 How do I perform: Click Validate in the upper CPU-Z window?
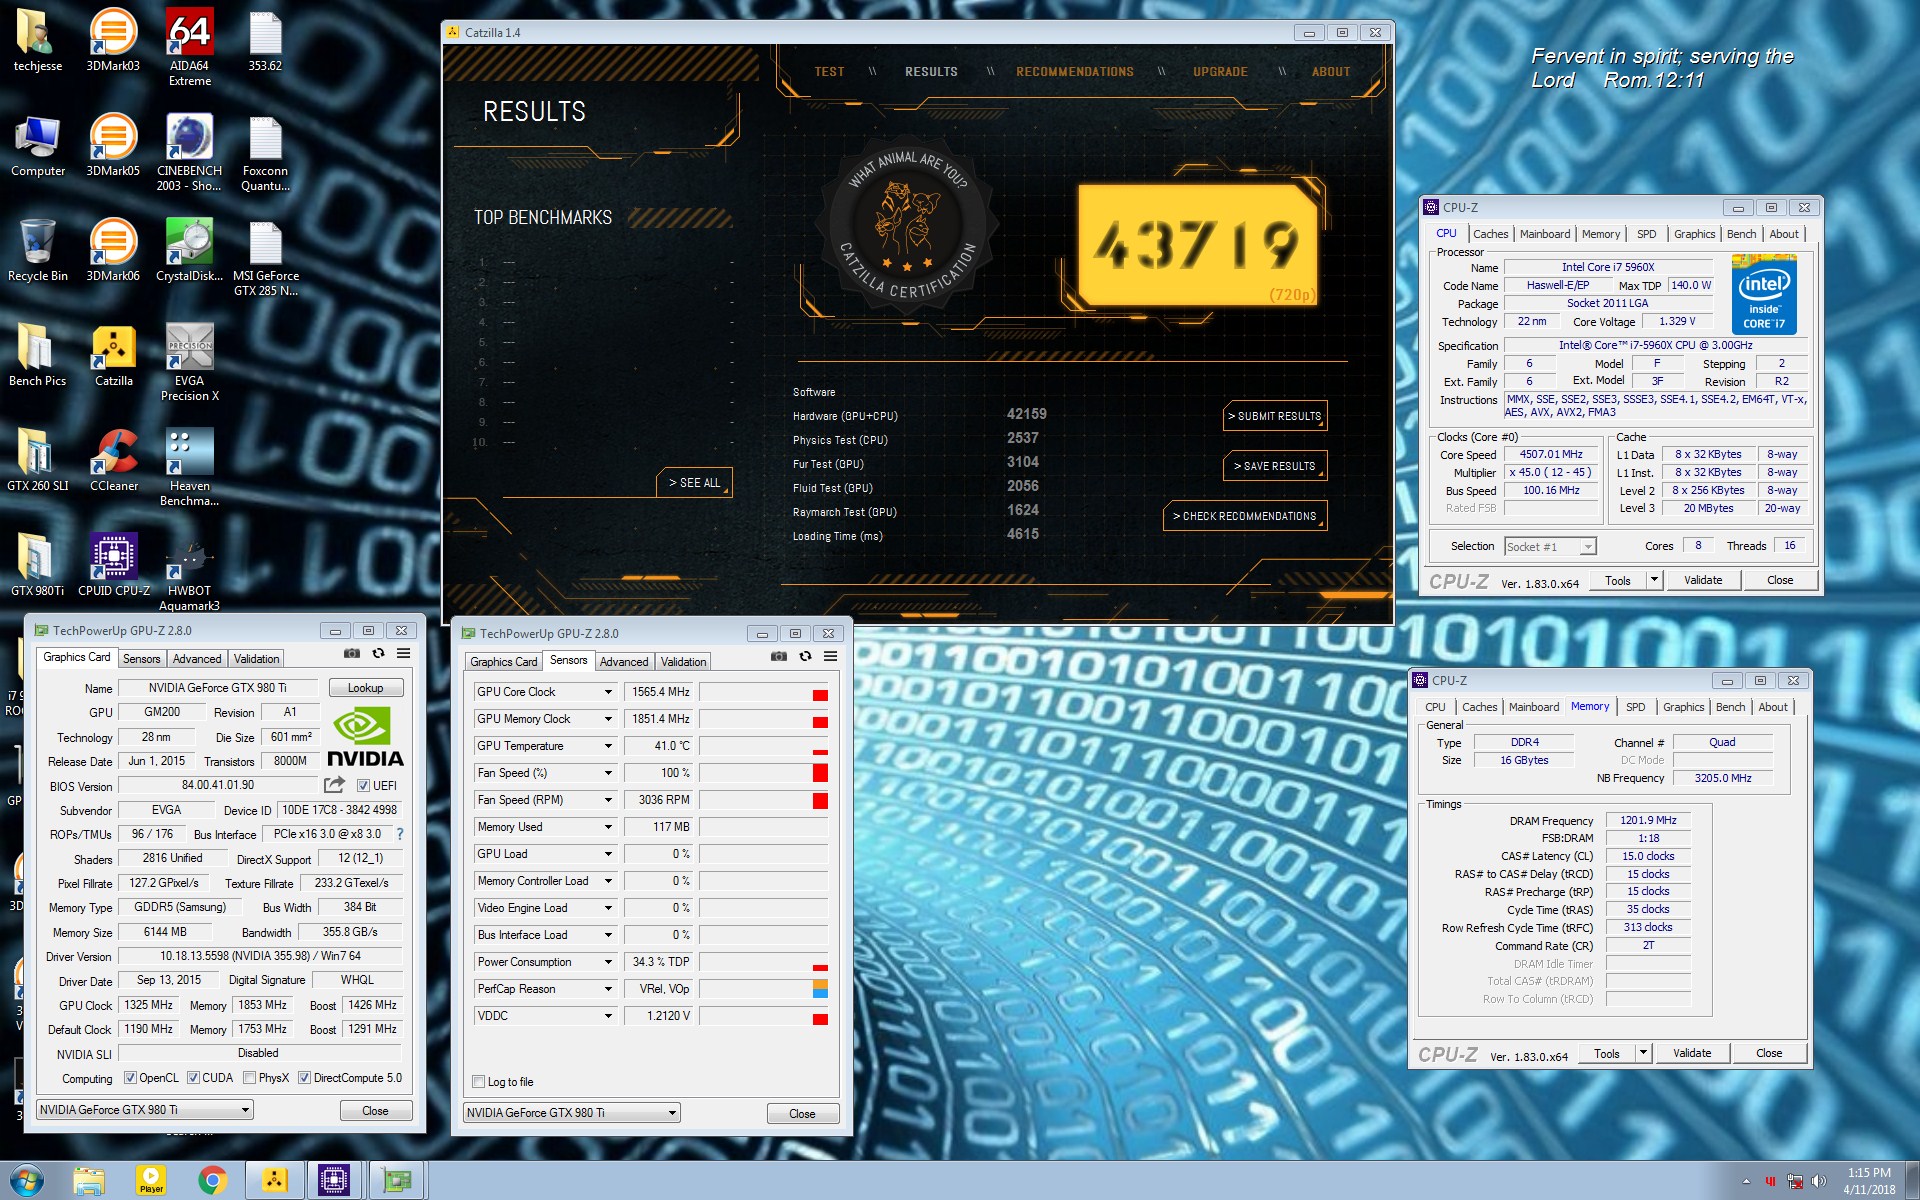click(1703, 580)
